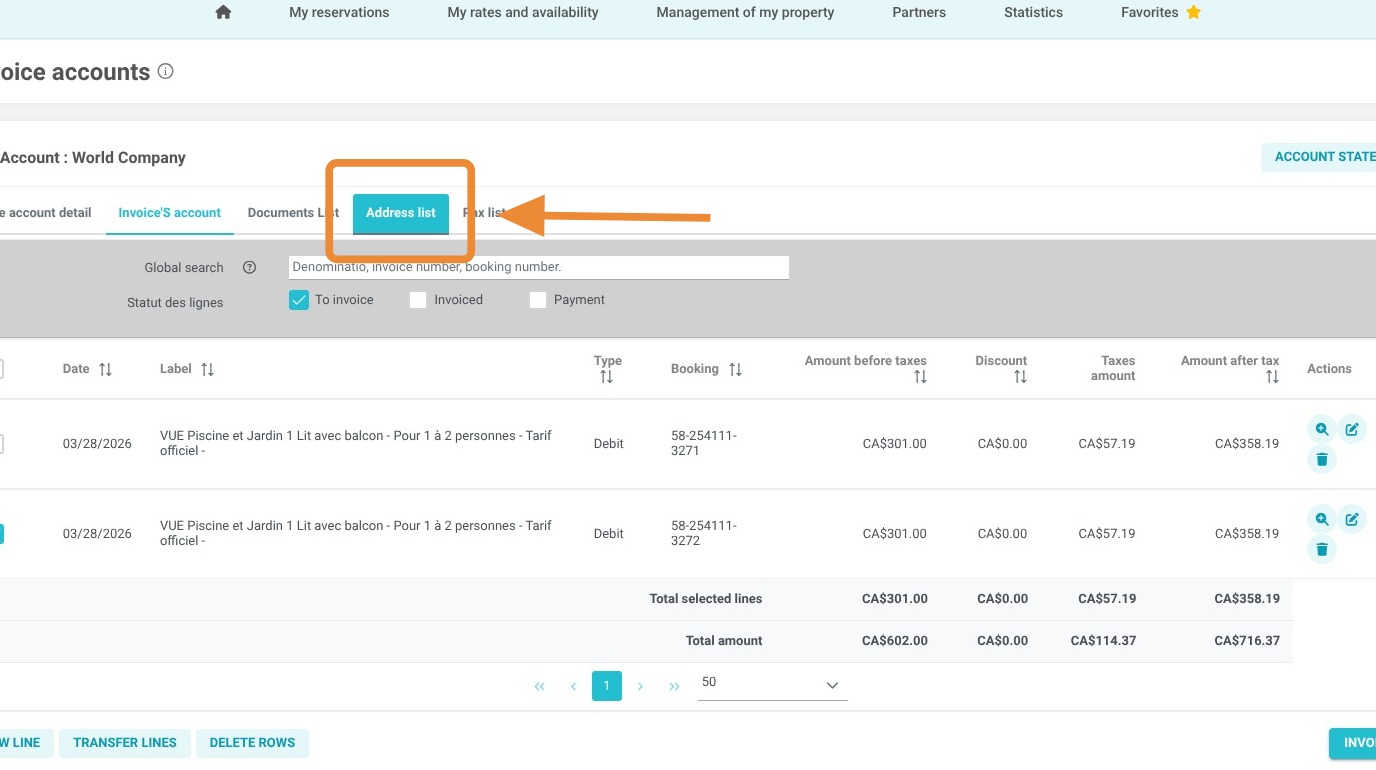This screenshot has height=770, width=1376.
Task: Sort table by Booking column
Action: click(x=735, y=369)
